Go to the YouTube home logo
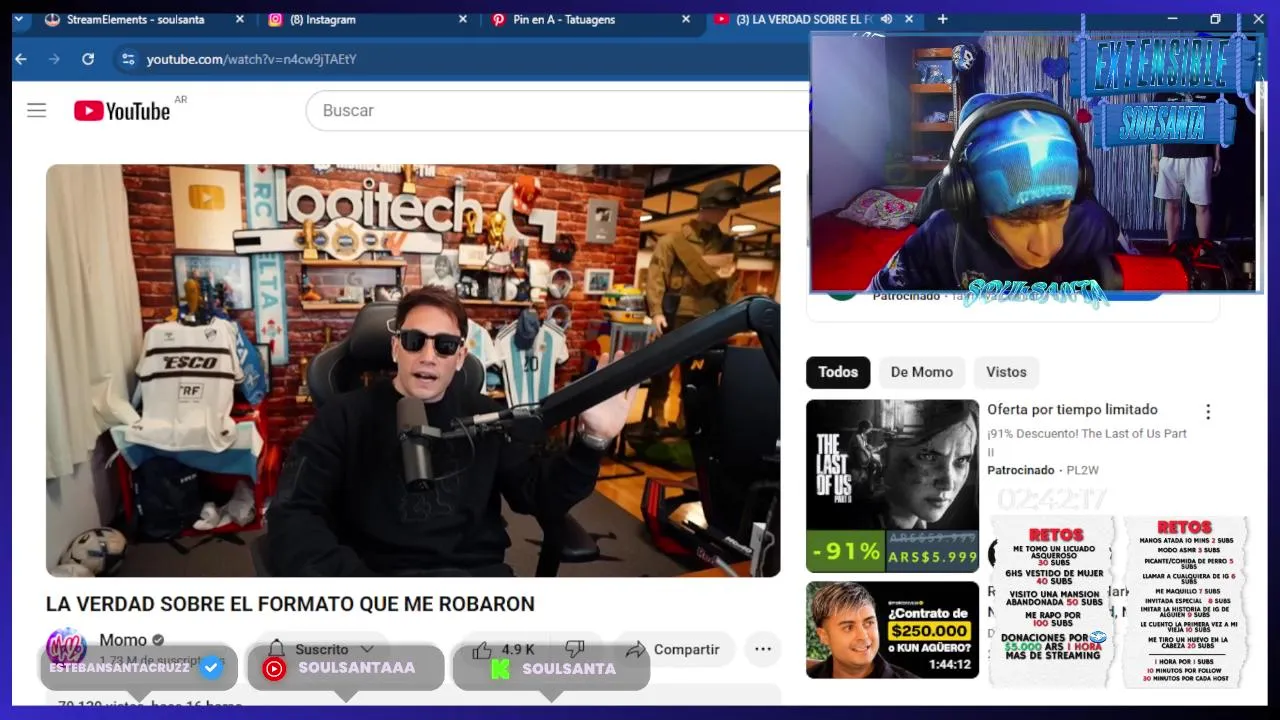The height and width of the screenshot is (720, 1280). 122,111
